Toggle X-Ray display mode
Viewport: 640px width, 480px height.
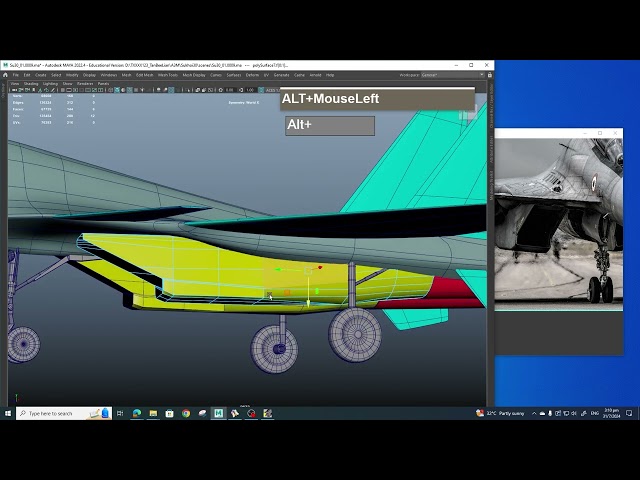click(x=198, y=90)
